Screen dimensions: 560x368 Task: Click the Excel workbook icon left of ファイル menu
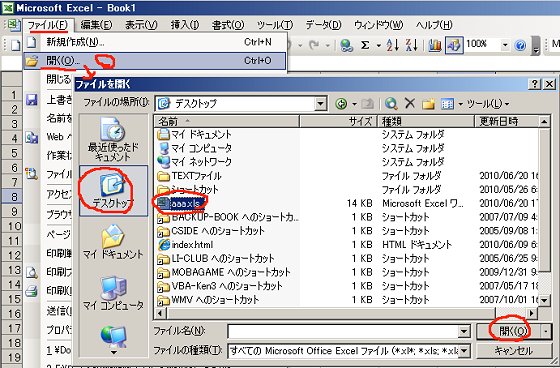[14, 25]
